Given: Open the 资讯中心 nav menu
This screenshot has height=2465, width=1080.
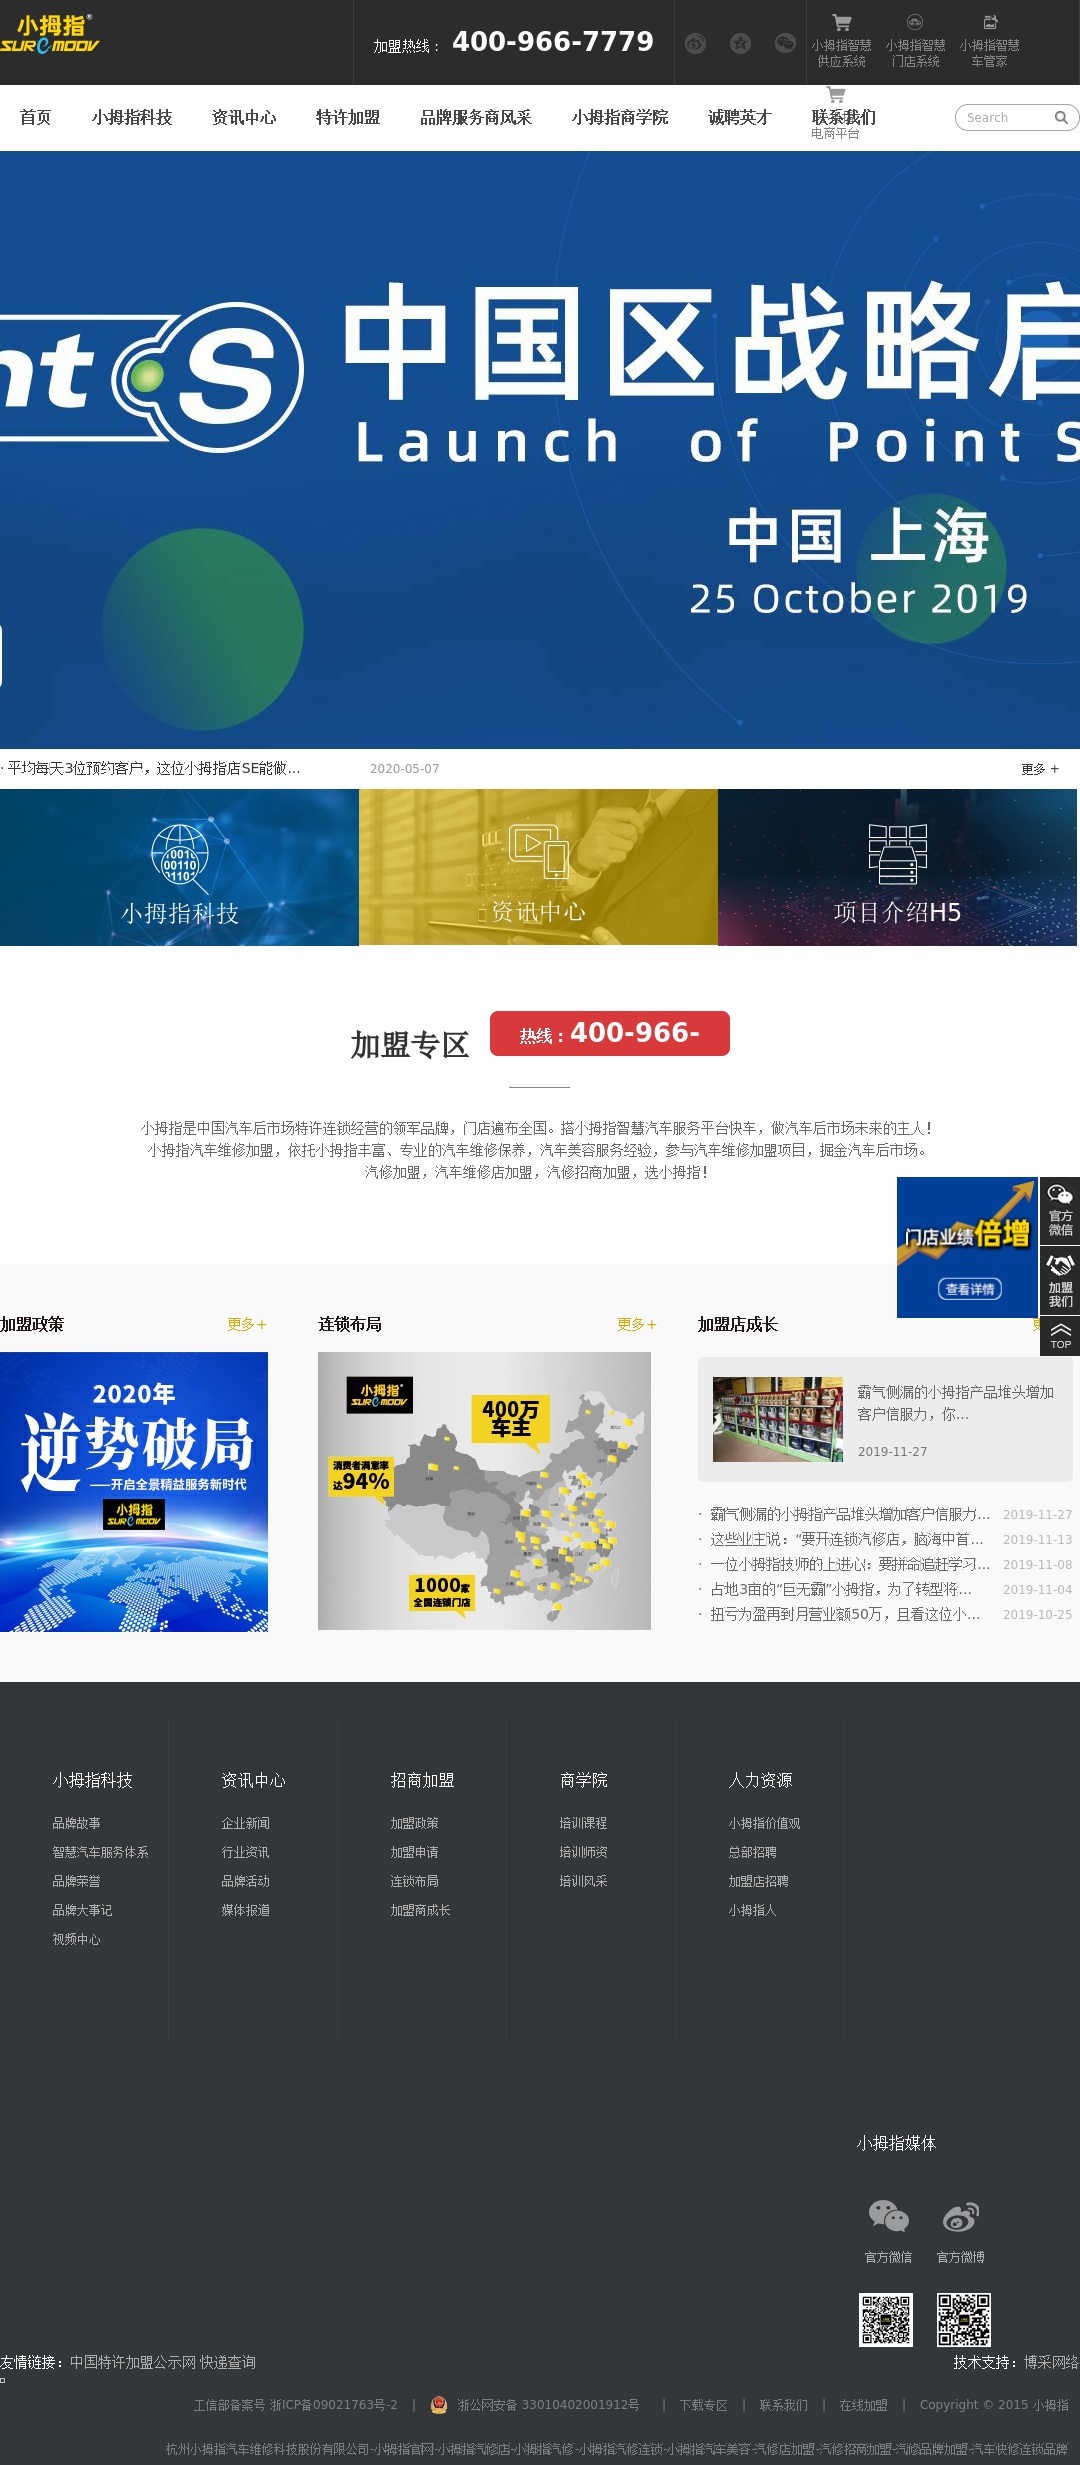Looking at the screenshot, I should (x=244, y=118).
